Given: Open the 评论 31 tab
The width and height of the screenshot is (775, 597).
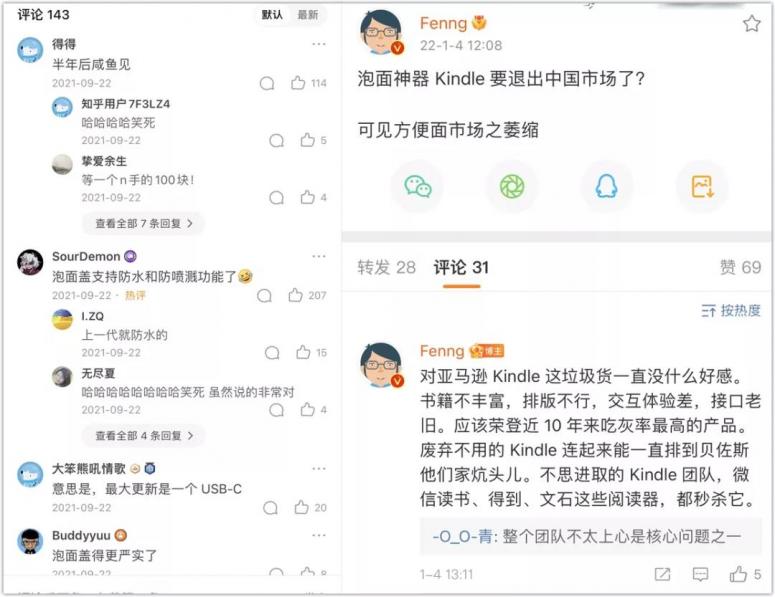Looking at the screenshot, I should tap(461, 267).
